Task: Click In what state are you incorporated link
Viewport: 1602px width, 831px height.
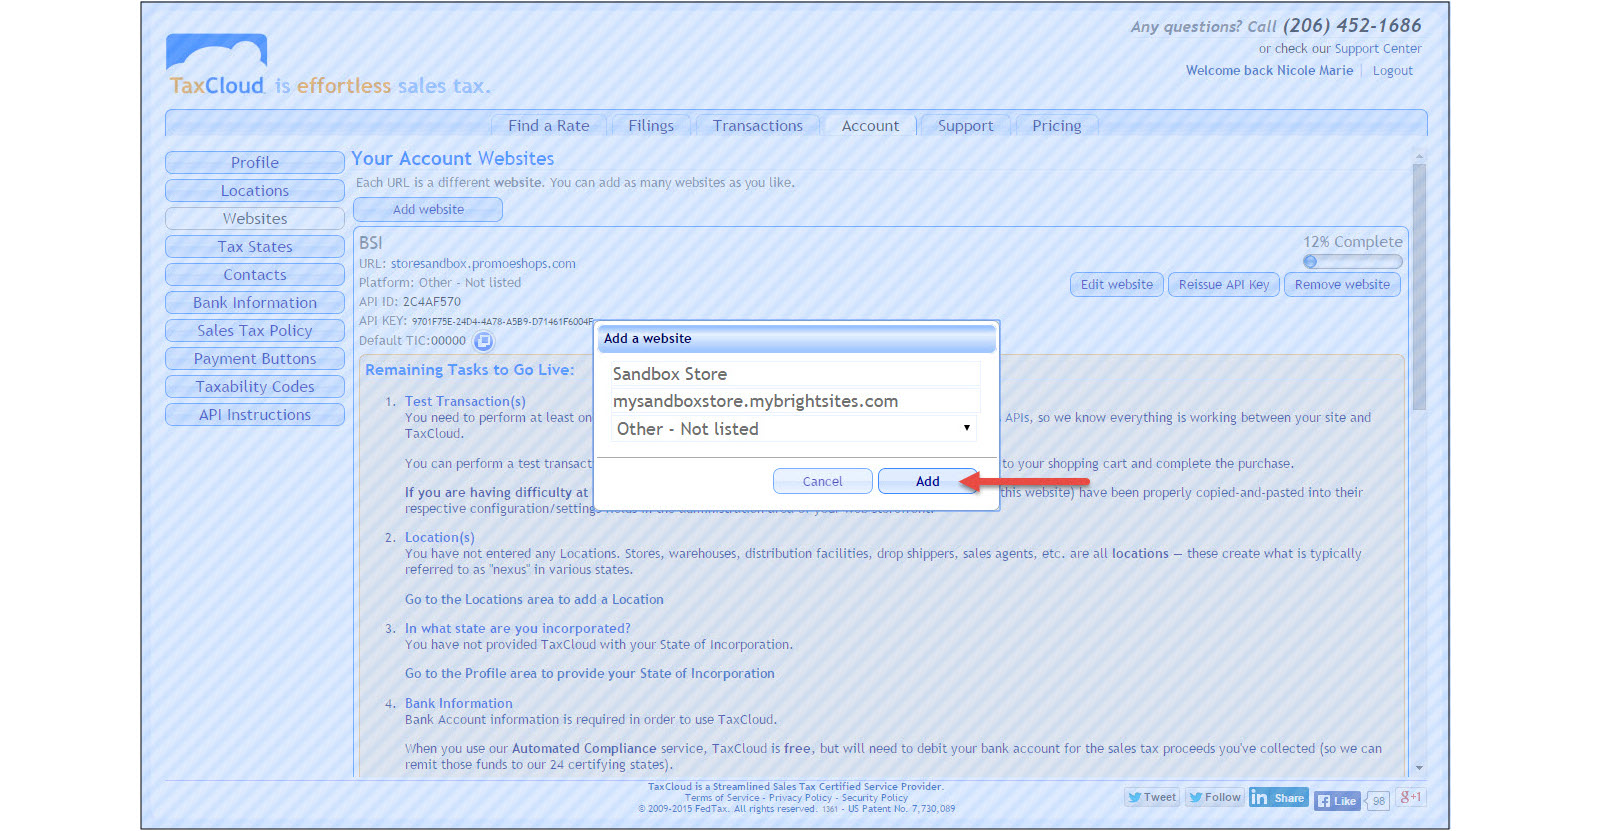Action: click(x=518, y=629)
